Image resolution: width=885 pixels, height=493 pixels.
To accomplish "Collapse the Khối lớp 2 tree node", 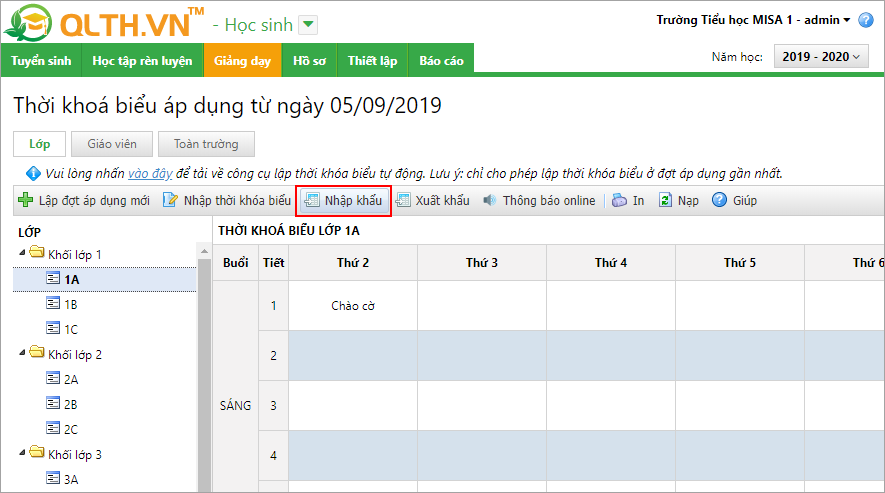I will [x=22, y=354].
